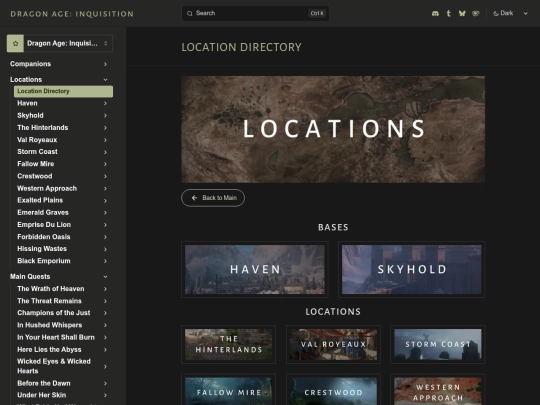Open Crestwood in the sidebar
This screenshot has width=540, height=405.
pyautogui.click(x=35, y=176)
